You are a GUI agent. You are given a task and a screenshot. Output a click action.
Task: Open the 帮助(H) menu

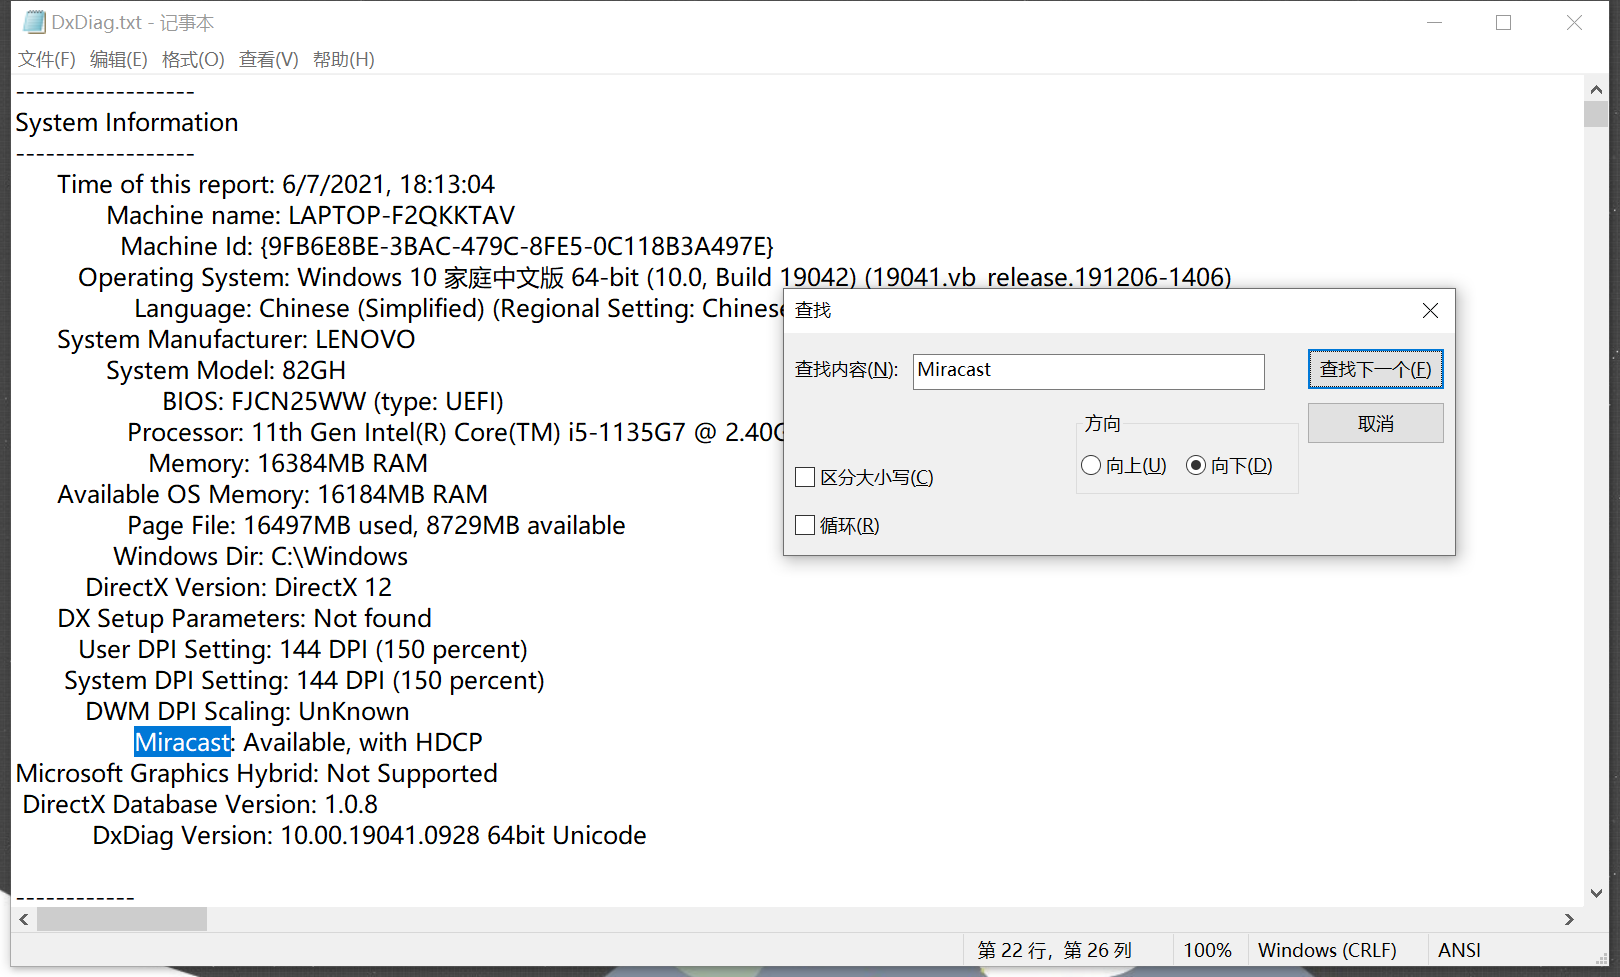(343, 59)
